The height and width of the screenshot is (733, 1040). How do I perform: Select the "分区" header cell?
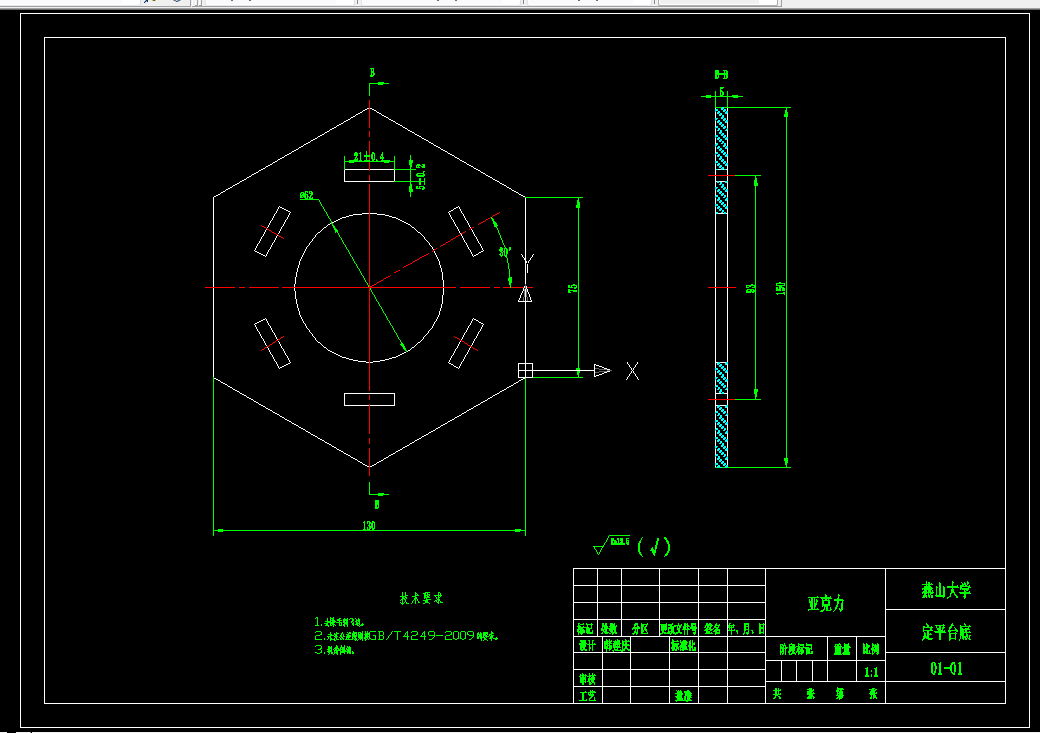pos(640,628)
